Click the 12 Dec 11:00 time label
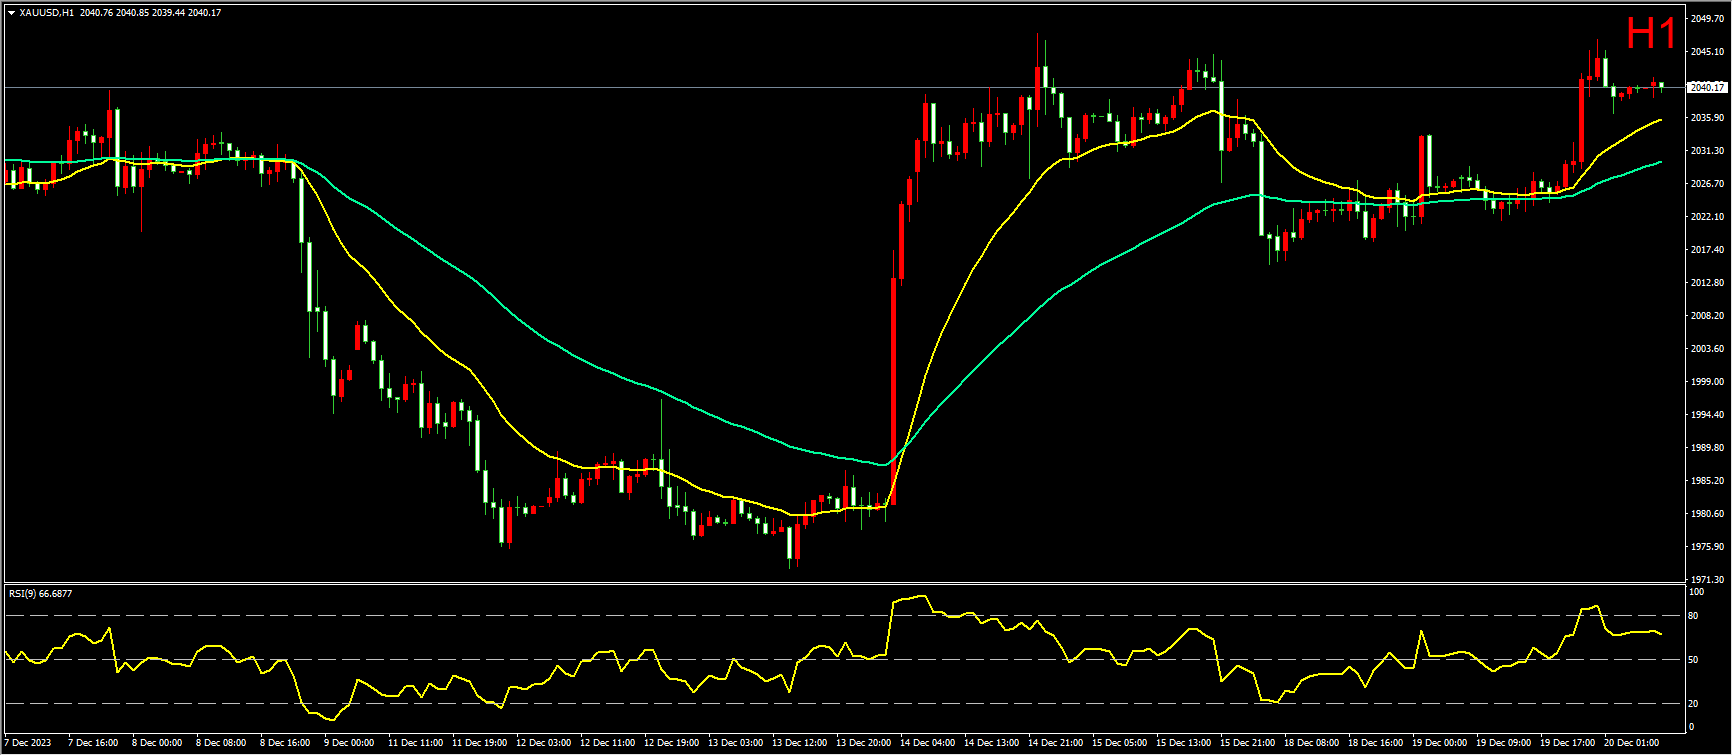Image resolution: width=1733 pixels, height=756 pixels. click(x=607, y=743)
